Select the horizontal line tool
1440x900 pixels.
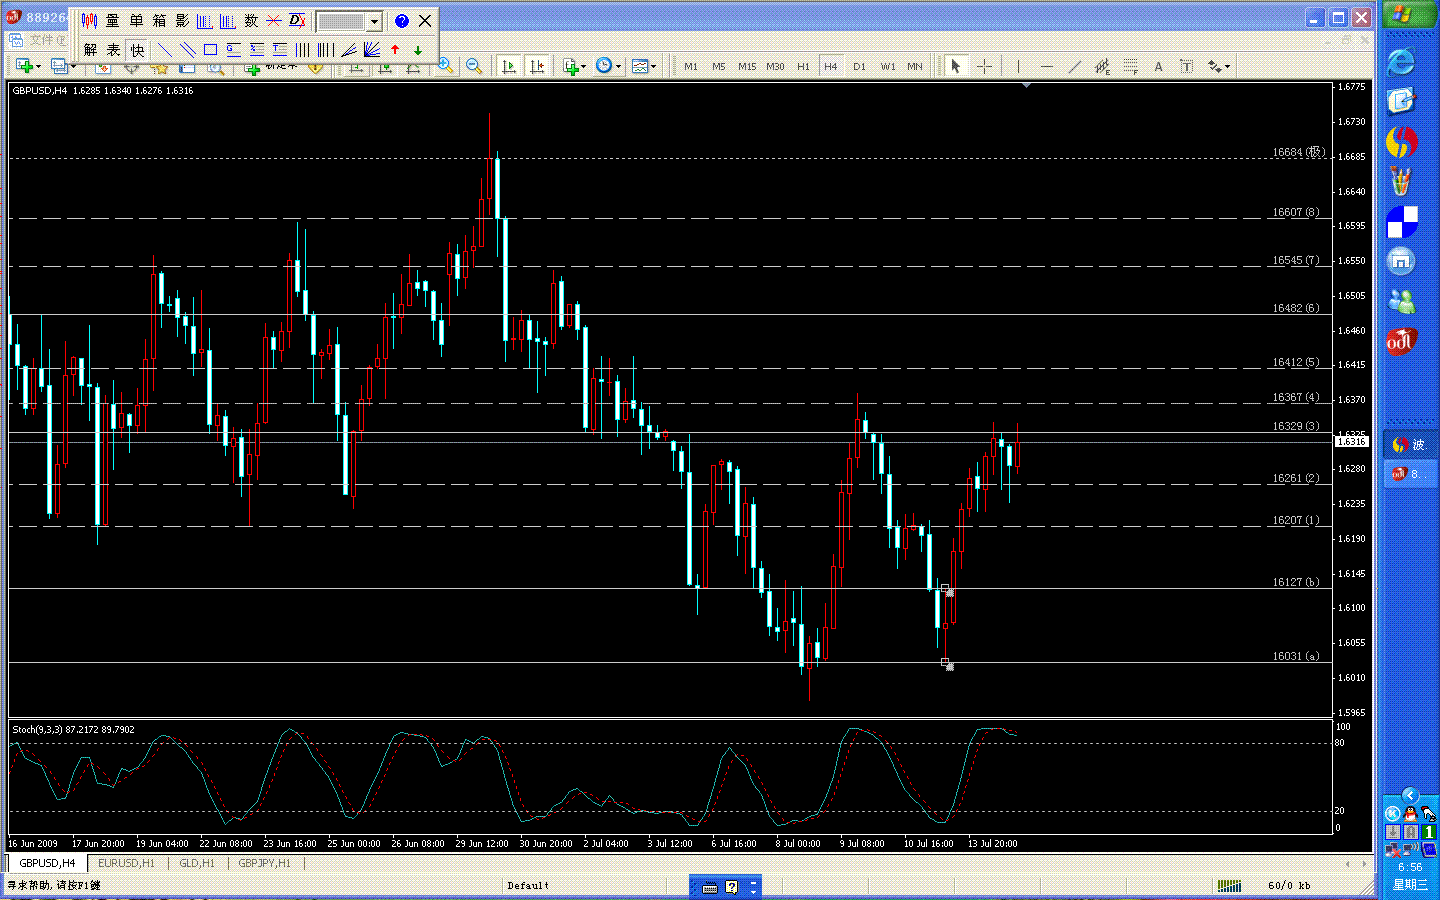[1046, 66]
